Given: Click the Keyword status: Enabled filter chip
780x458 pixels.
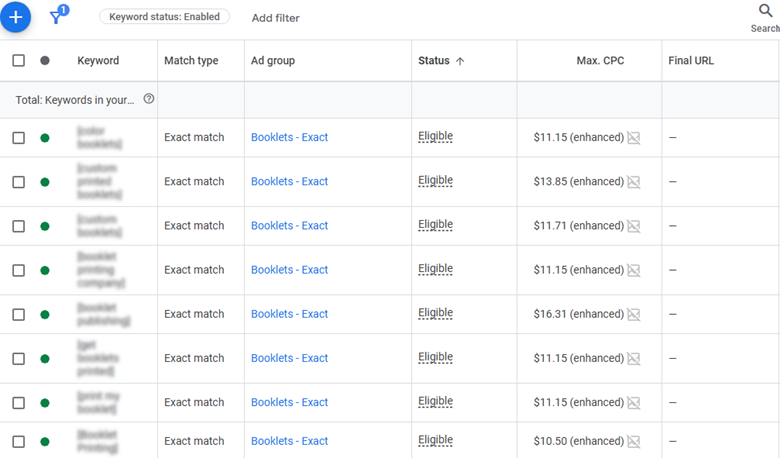Looking at the screenshot, I should [x=164, y=16].
